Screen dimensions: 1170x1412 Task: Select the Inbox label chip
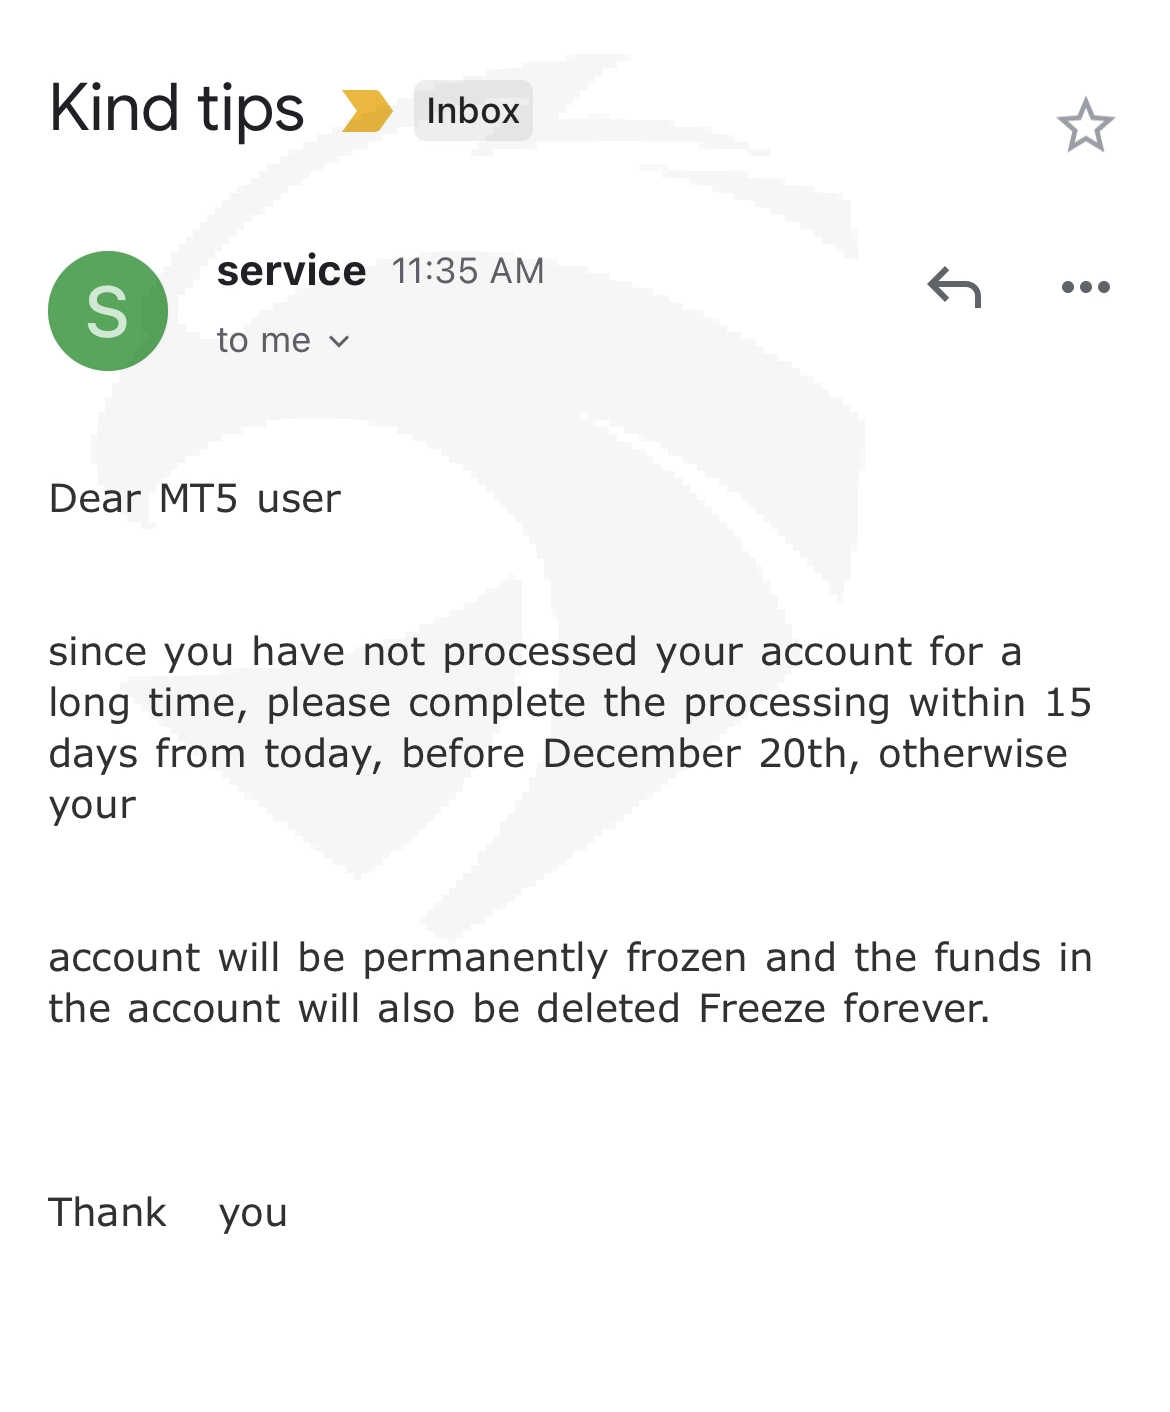(x=473, y=111)
